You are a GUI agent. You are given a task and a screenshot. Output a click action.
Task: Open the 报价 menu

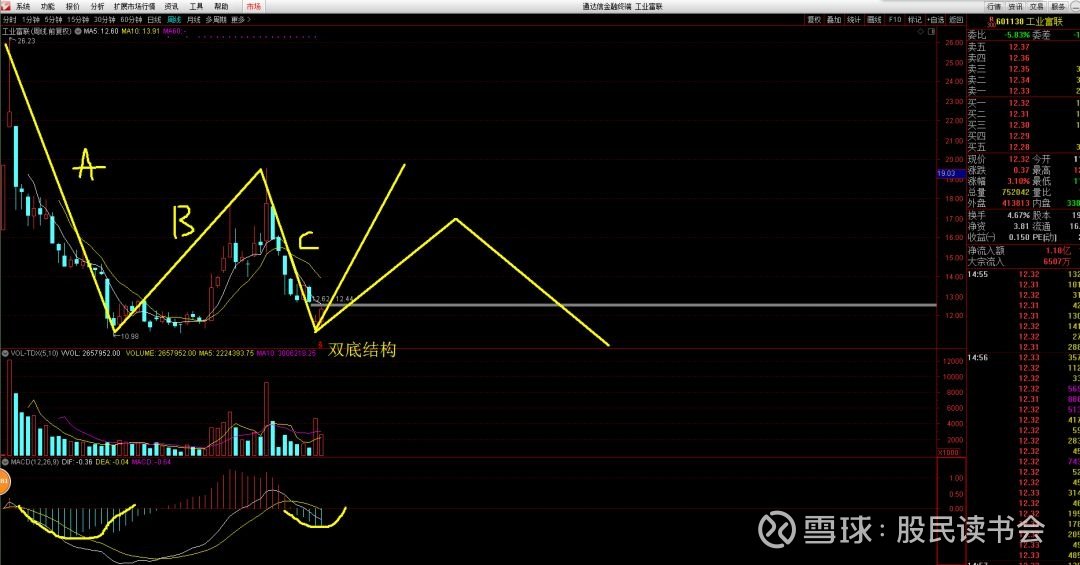[72, 6]
